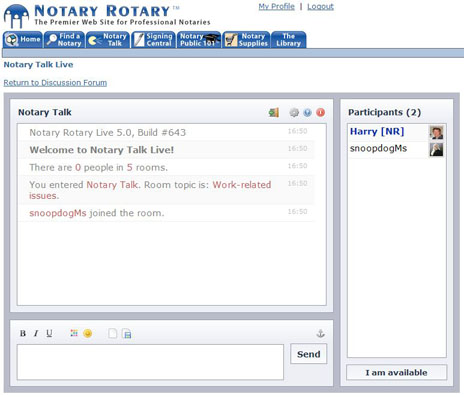Click Return to Discussion Forum link
The width and height of the screenshot is (464, 397).
(x=55, y=83)
